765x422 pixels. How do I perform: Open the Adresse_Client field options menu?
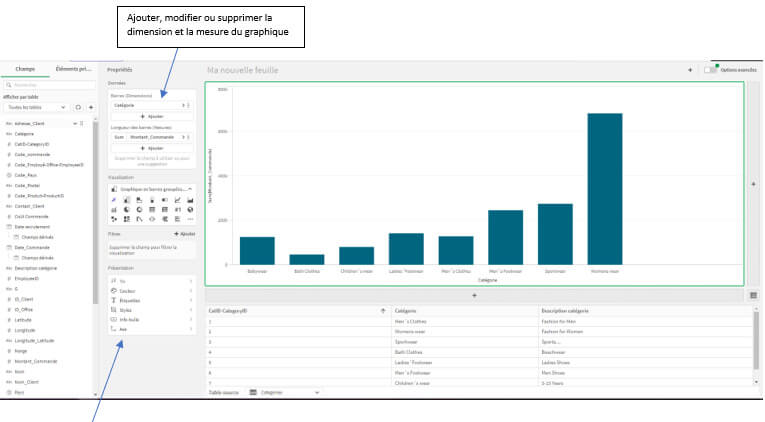click(x=81, y=123)
